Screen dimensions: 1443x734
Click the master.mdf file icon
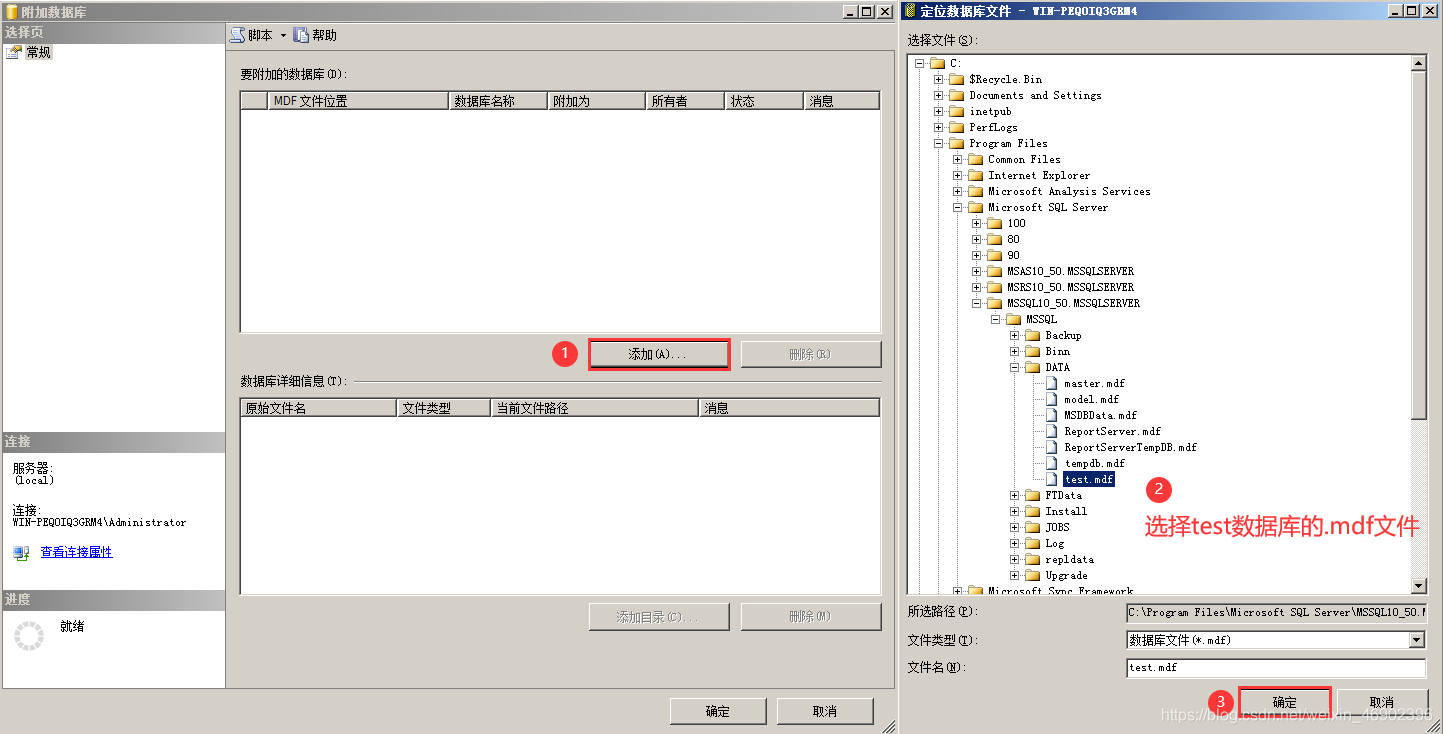pos(1052,383)
